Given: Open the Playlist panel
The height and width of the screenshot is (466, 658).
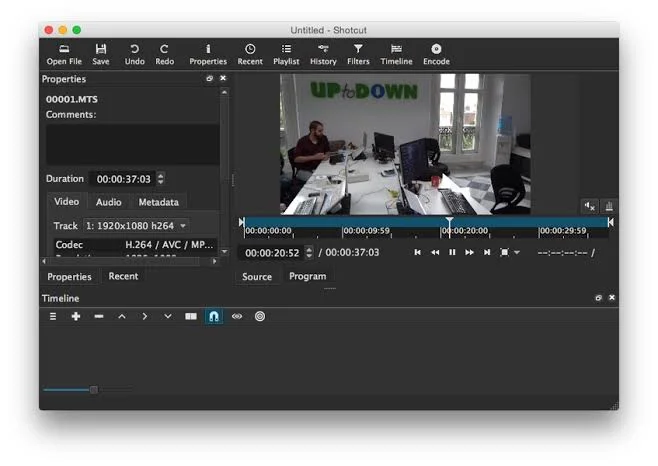Looking at the screenshot, I should click(286, 53).
